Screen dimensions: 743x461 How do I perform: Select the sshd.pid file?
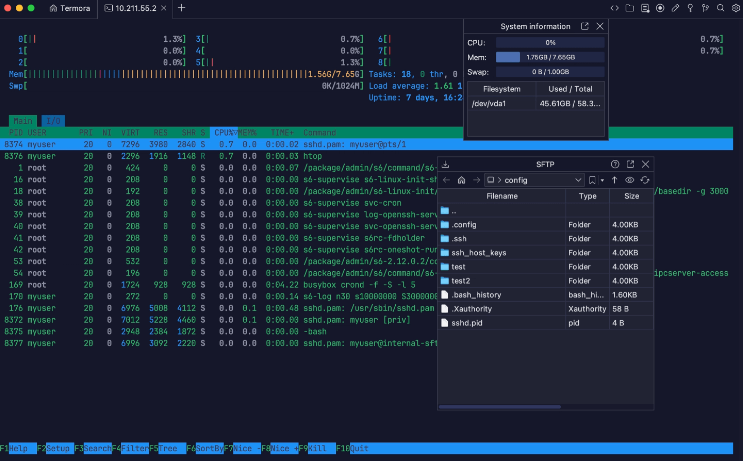click(545, 323)
